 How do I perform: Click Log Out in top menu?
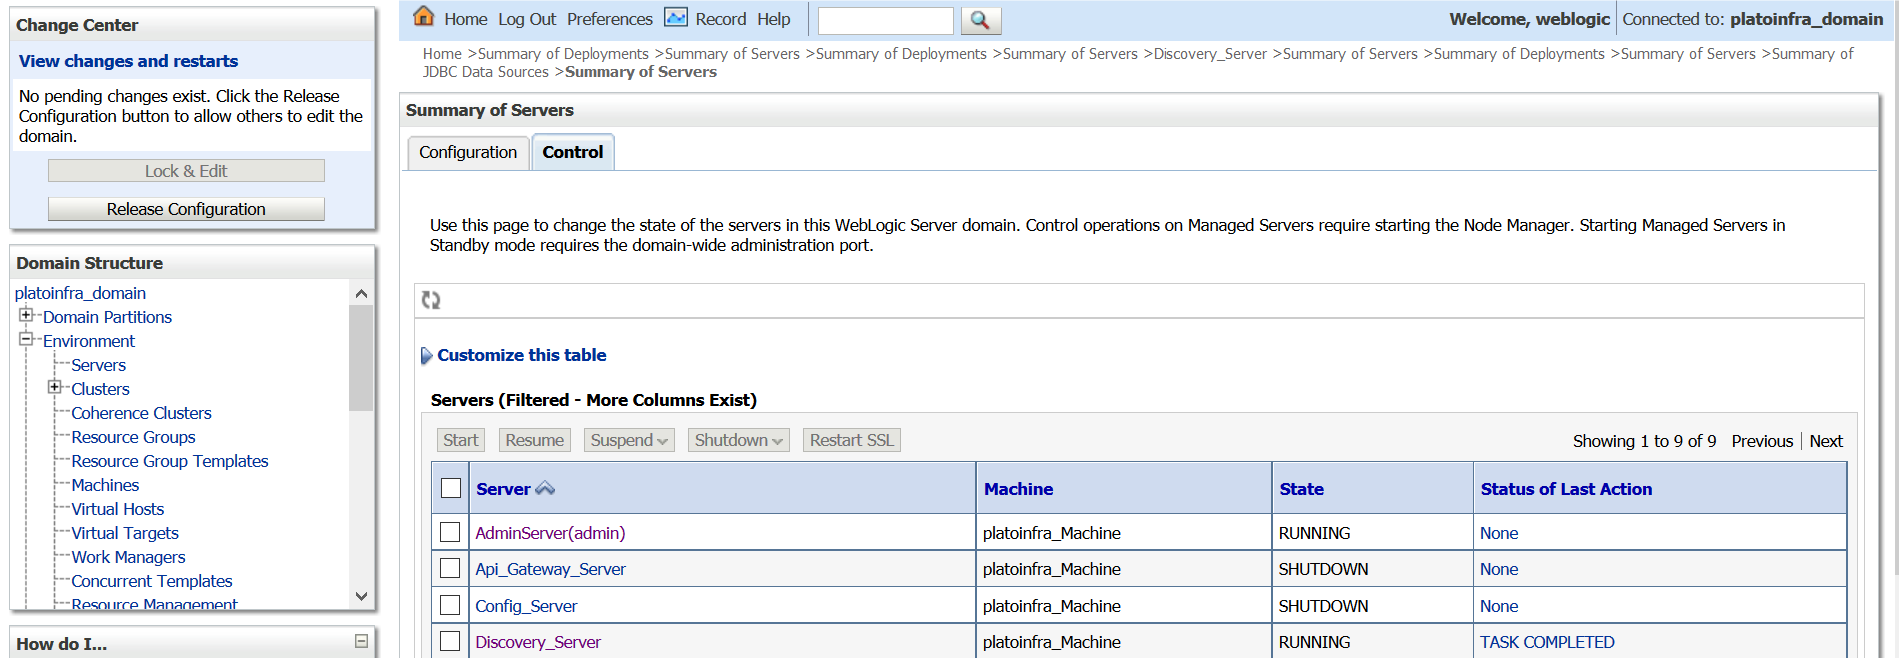(x=527, y=19)
